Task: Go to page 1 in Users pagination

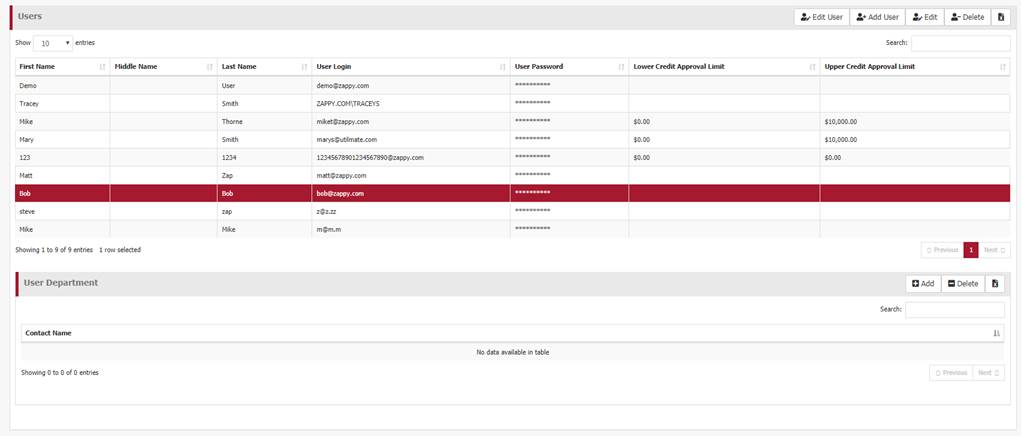Action: 970,250
